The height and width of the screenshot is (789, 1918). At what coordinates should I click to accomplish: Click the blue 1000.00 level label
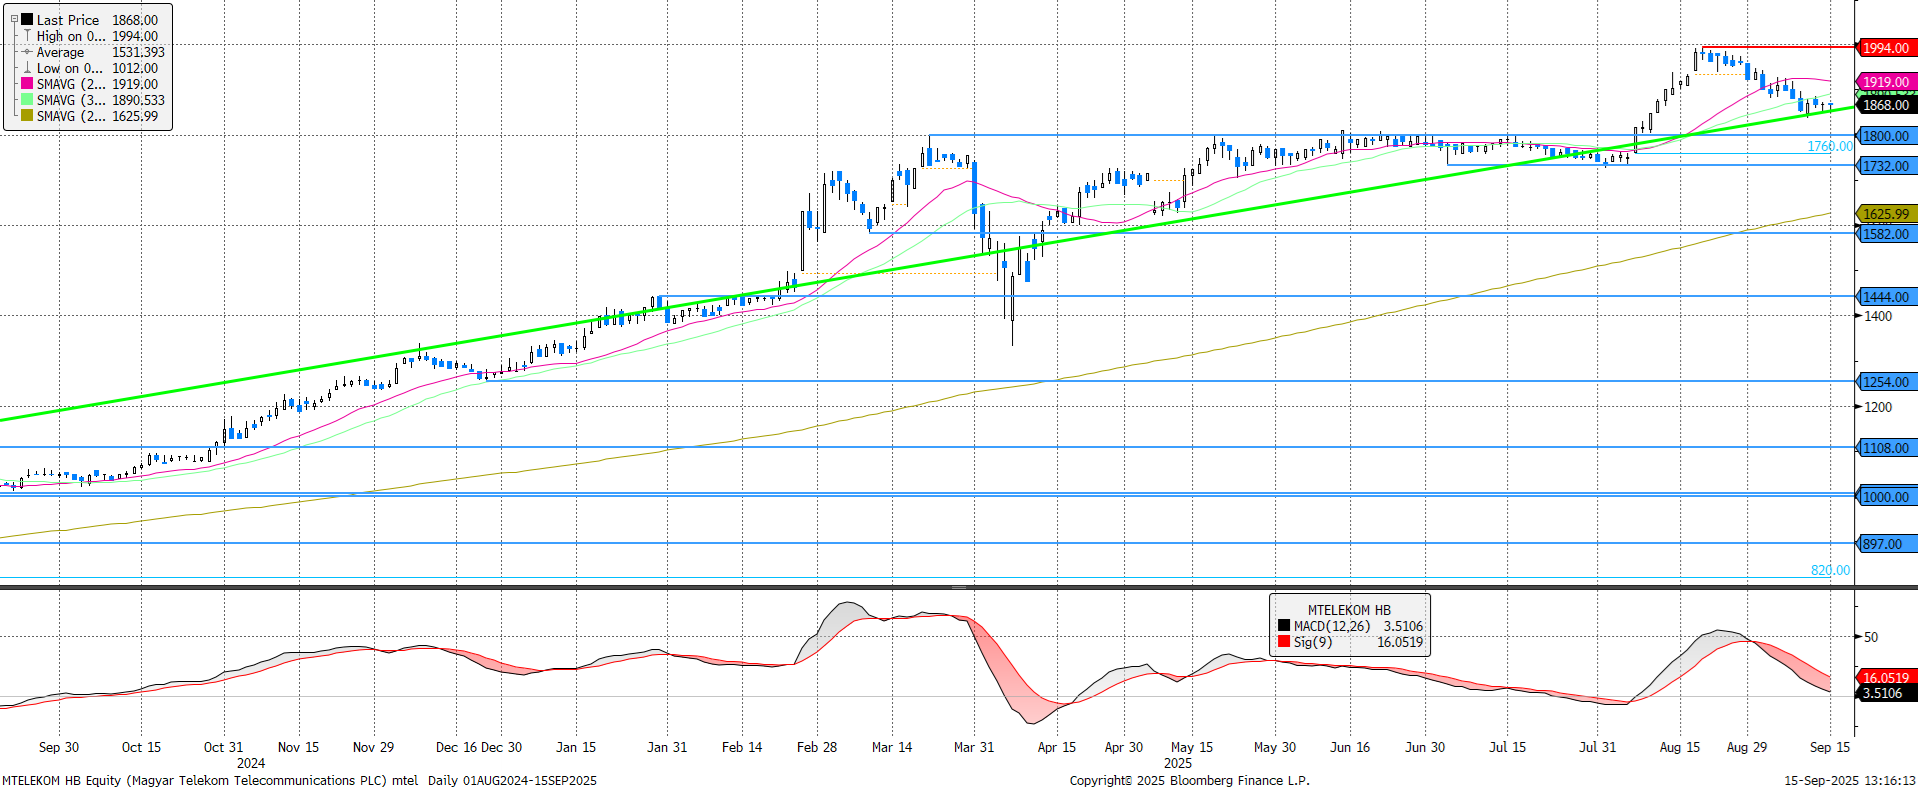point(1886,497)
